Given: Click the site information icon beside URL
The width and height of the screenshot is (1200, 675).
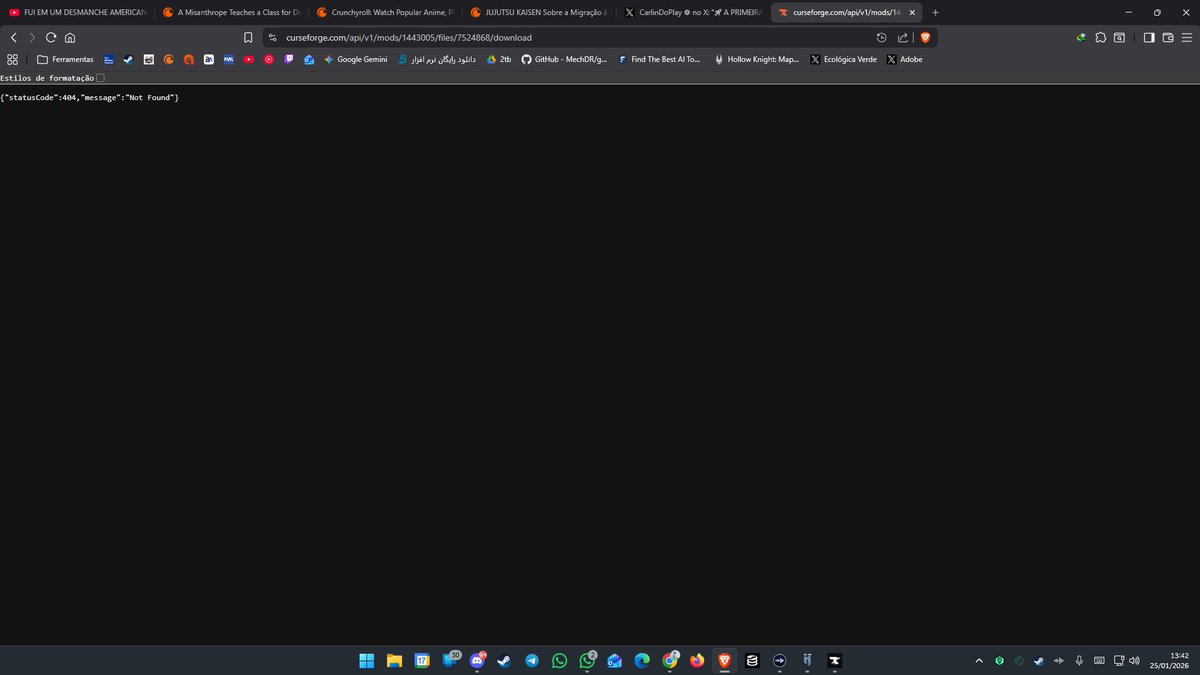Looking at the screenshot, I should click(273, 37).
